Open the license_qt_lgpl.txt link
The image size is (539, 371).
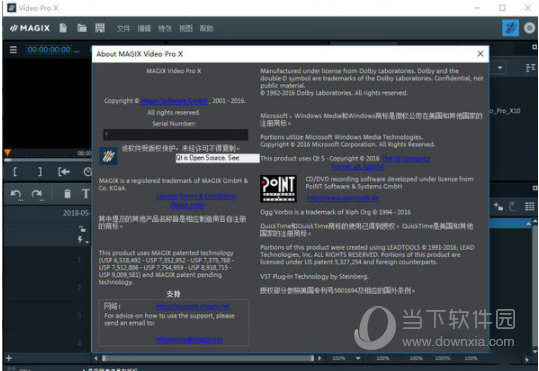[358, 167]
